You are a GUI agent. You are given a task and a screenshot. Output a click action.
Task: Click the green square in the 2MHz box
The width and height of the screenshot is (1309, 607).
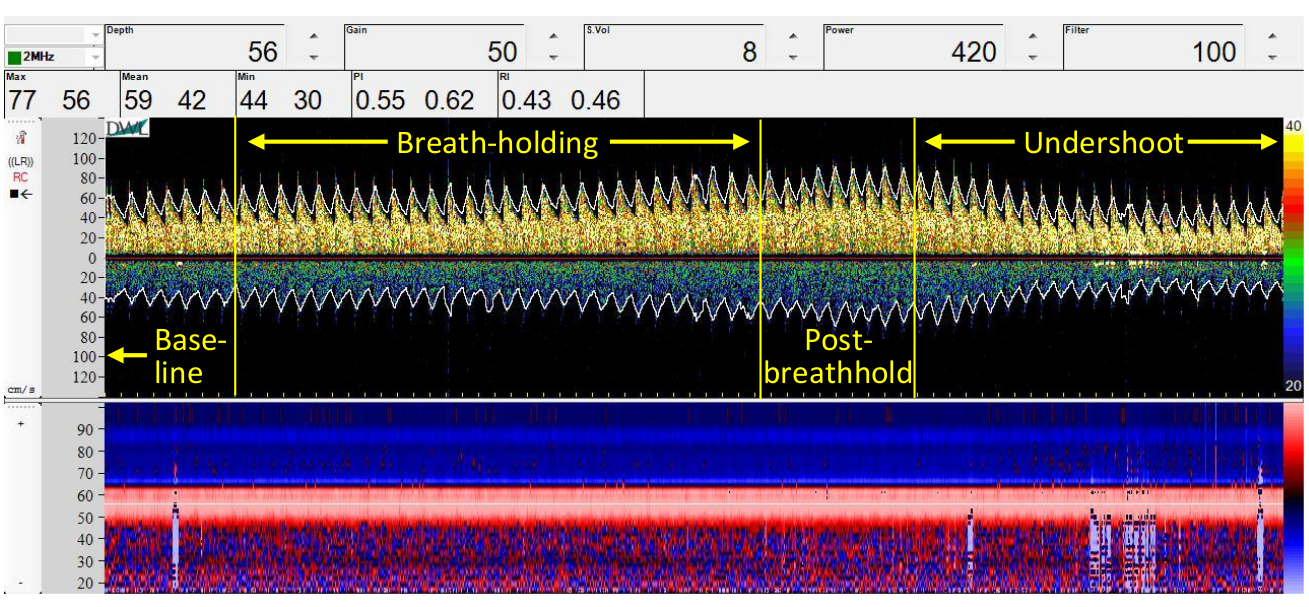(x=14, y=57)
